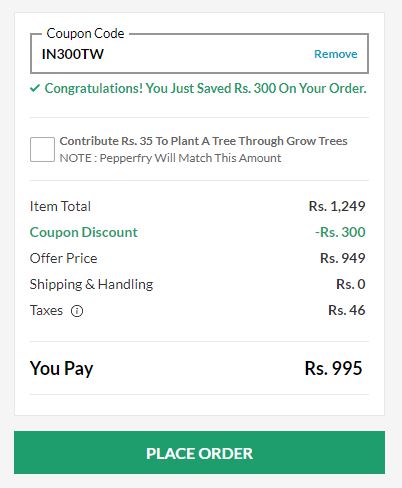Remove the applied coupon IN300TW
Screen dimensions: 402x488
click(336, 54)
